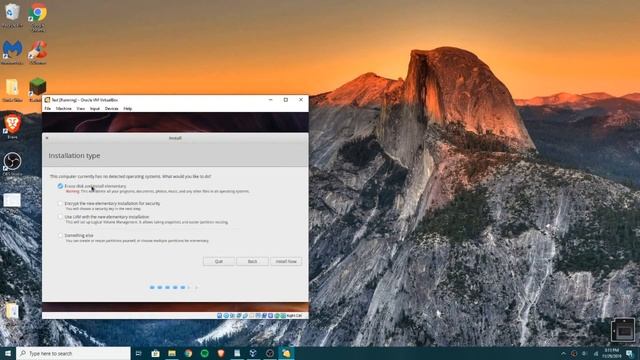Open the VirtualBox View menu
Screen dimensions: 640x360
[81, 109]
